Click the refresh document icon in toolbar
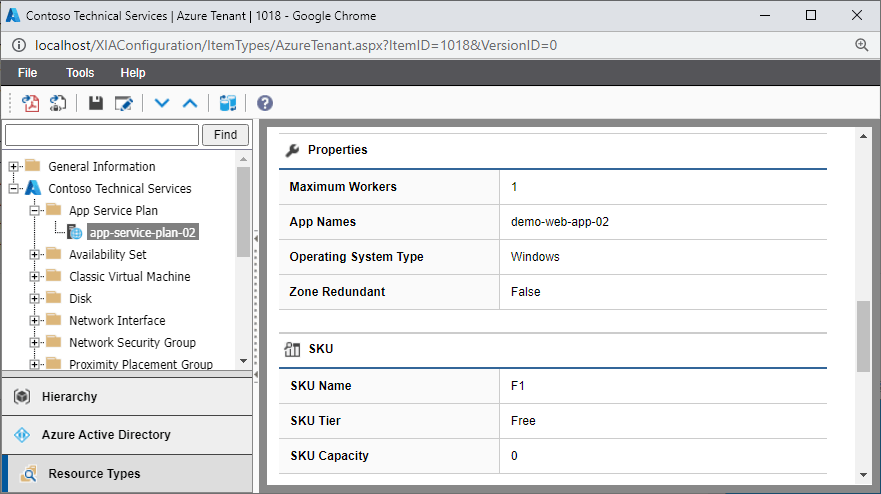 [58, 103]
